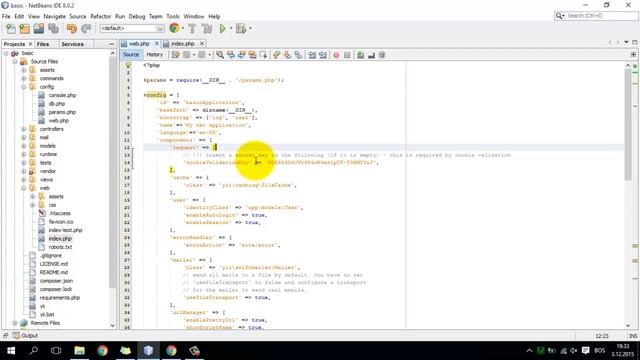Click the New File toolbar icon
The image size is (640, 360).
11,29
